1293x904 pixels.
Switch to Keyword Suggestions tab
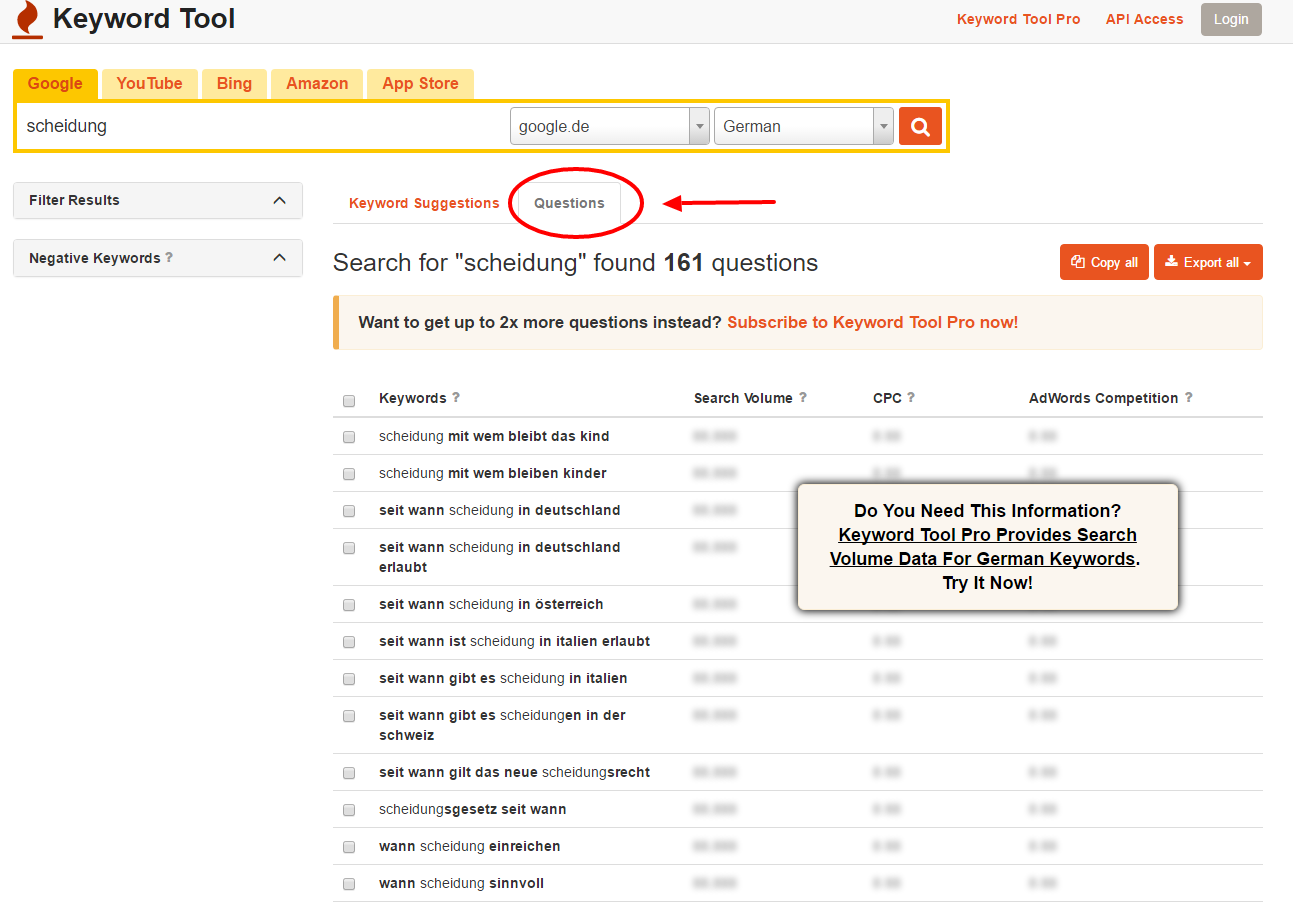(x=424, y=203)
